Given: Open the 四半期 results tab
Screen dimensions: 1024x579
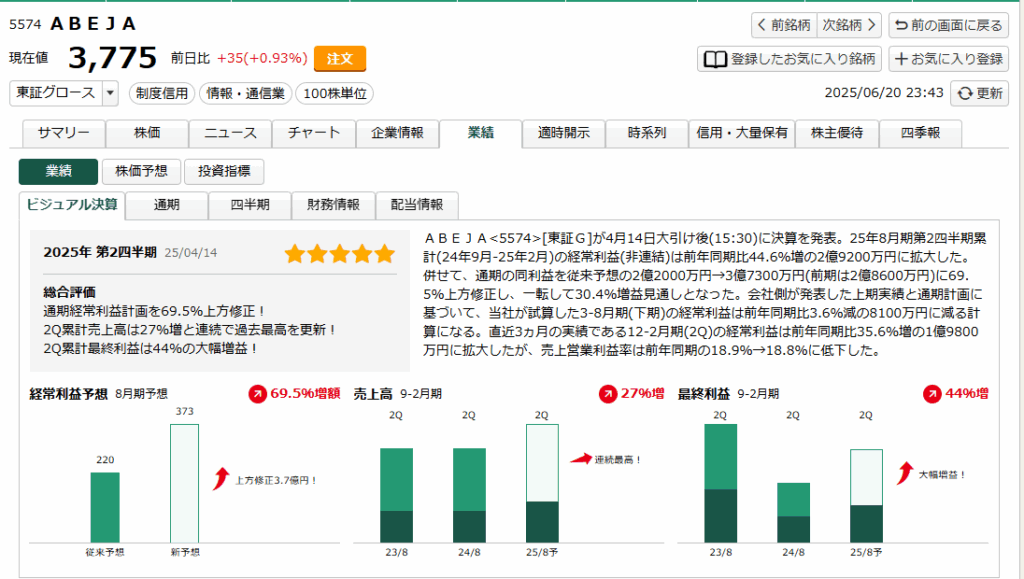Looking at the screenshot, I should click(250, 205).
